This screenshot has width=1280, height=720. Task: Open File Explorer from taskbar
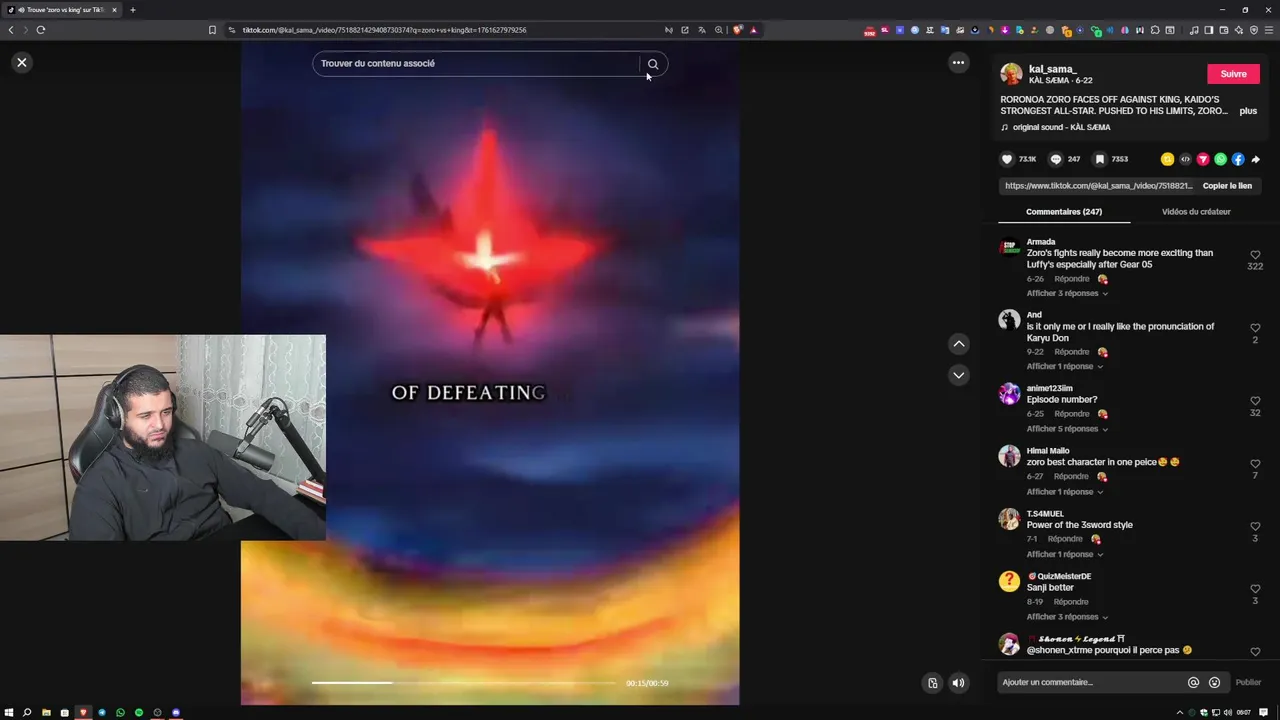click(x=46, y=713)
